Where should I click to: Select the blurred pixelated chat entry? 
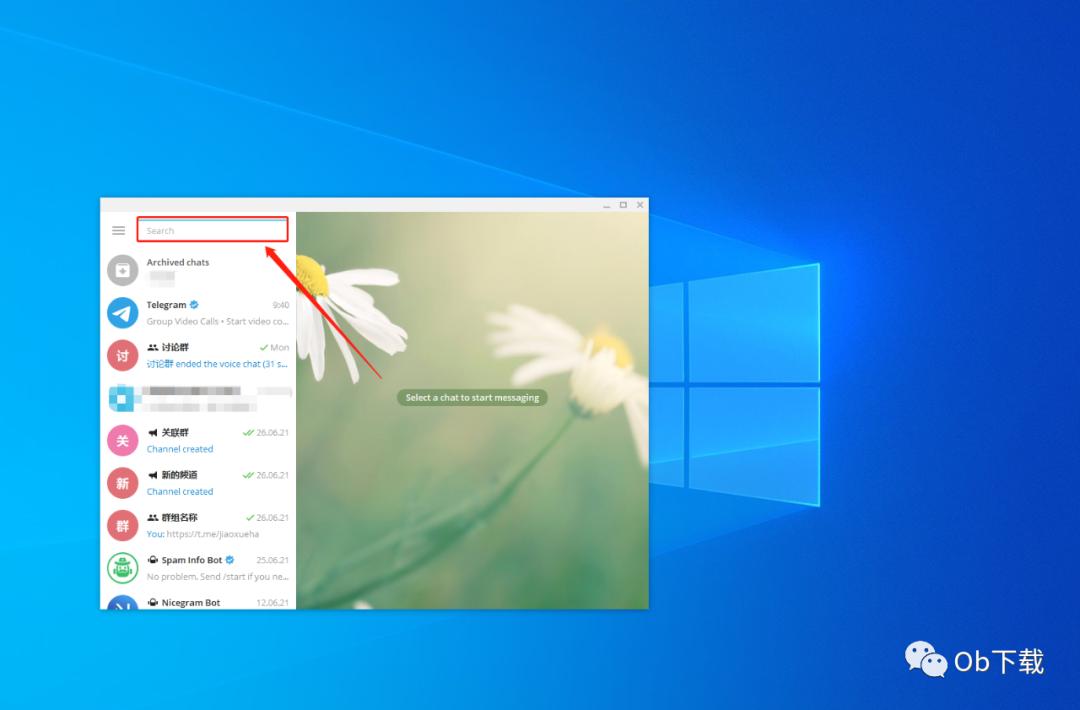tap(198, 398)
